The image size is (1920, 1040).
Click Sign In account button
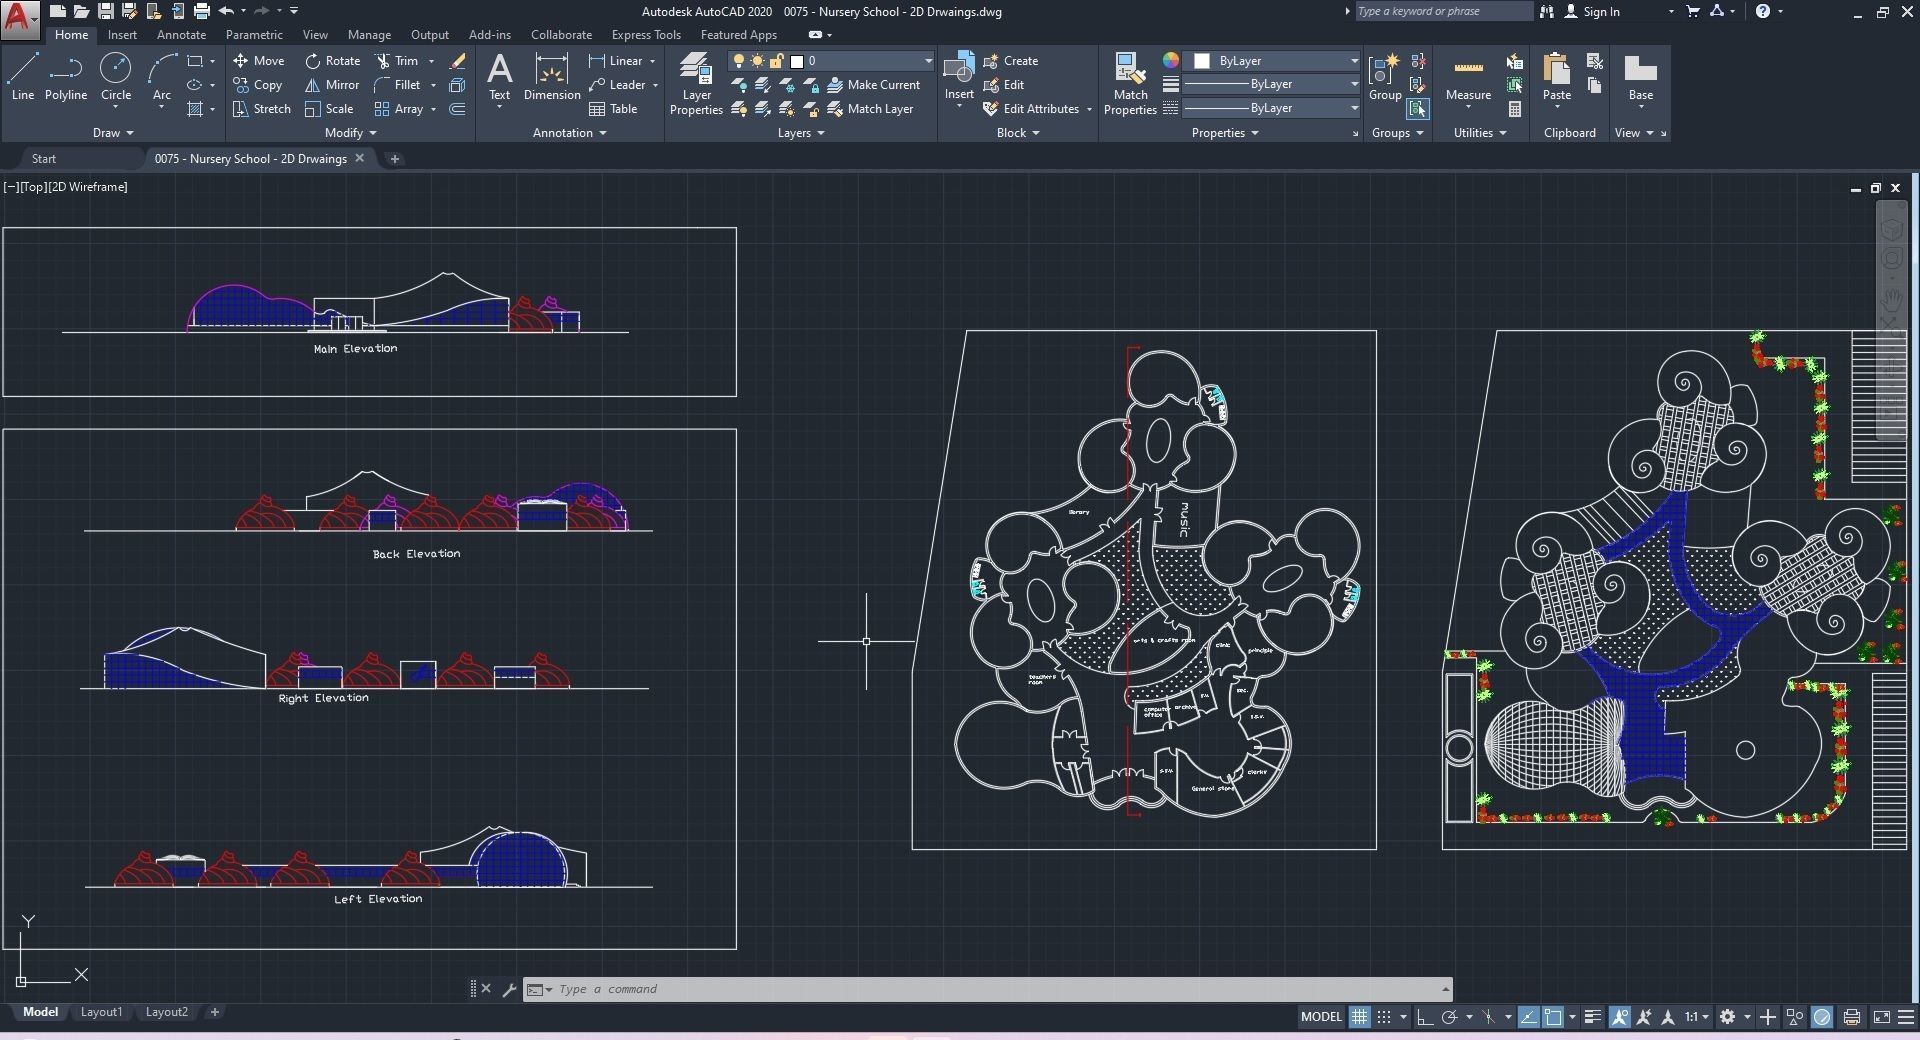1592,11
